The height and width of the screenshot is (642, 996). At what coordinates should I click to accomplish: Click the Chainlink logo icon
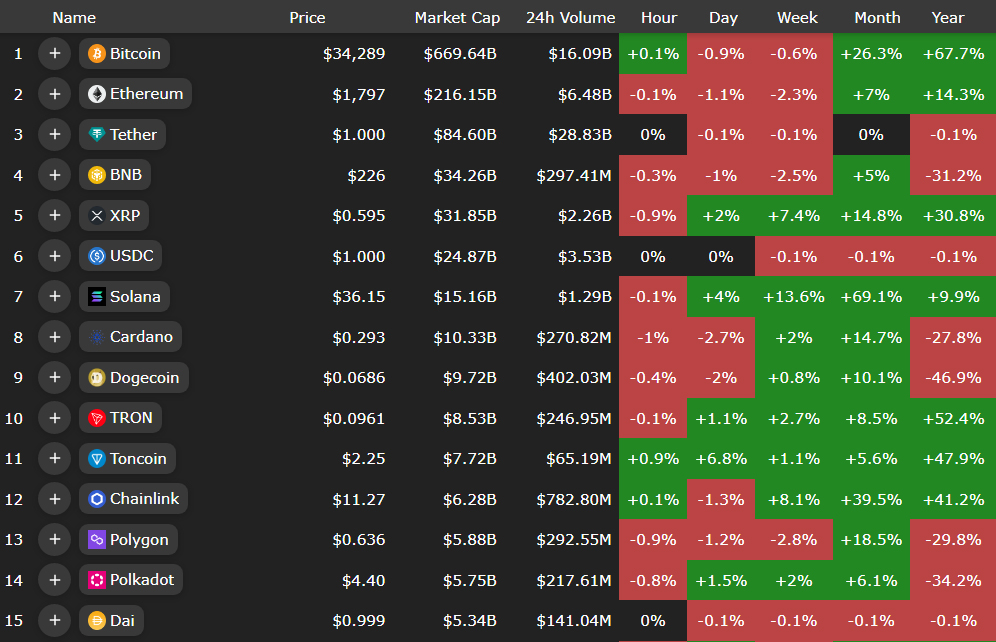point(97,499)
